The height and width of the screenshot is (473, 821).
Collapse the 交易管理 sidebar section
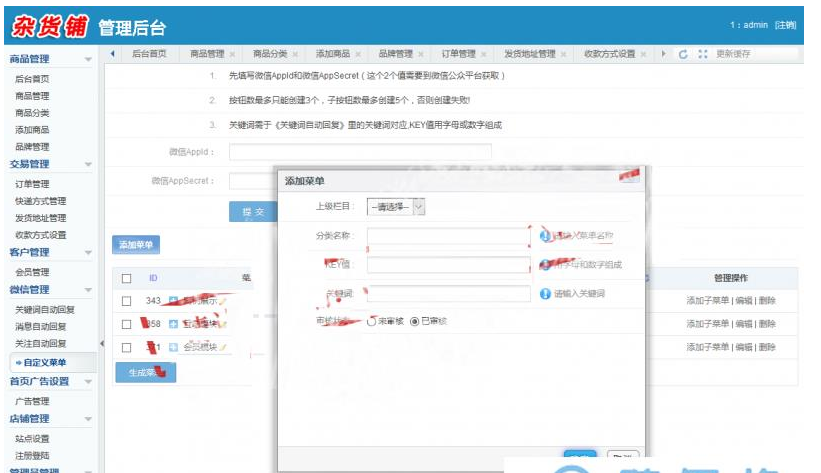point(88,165)
